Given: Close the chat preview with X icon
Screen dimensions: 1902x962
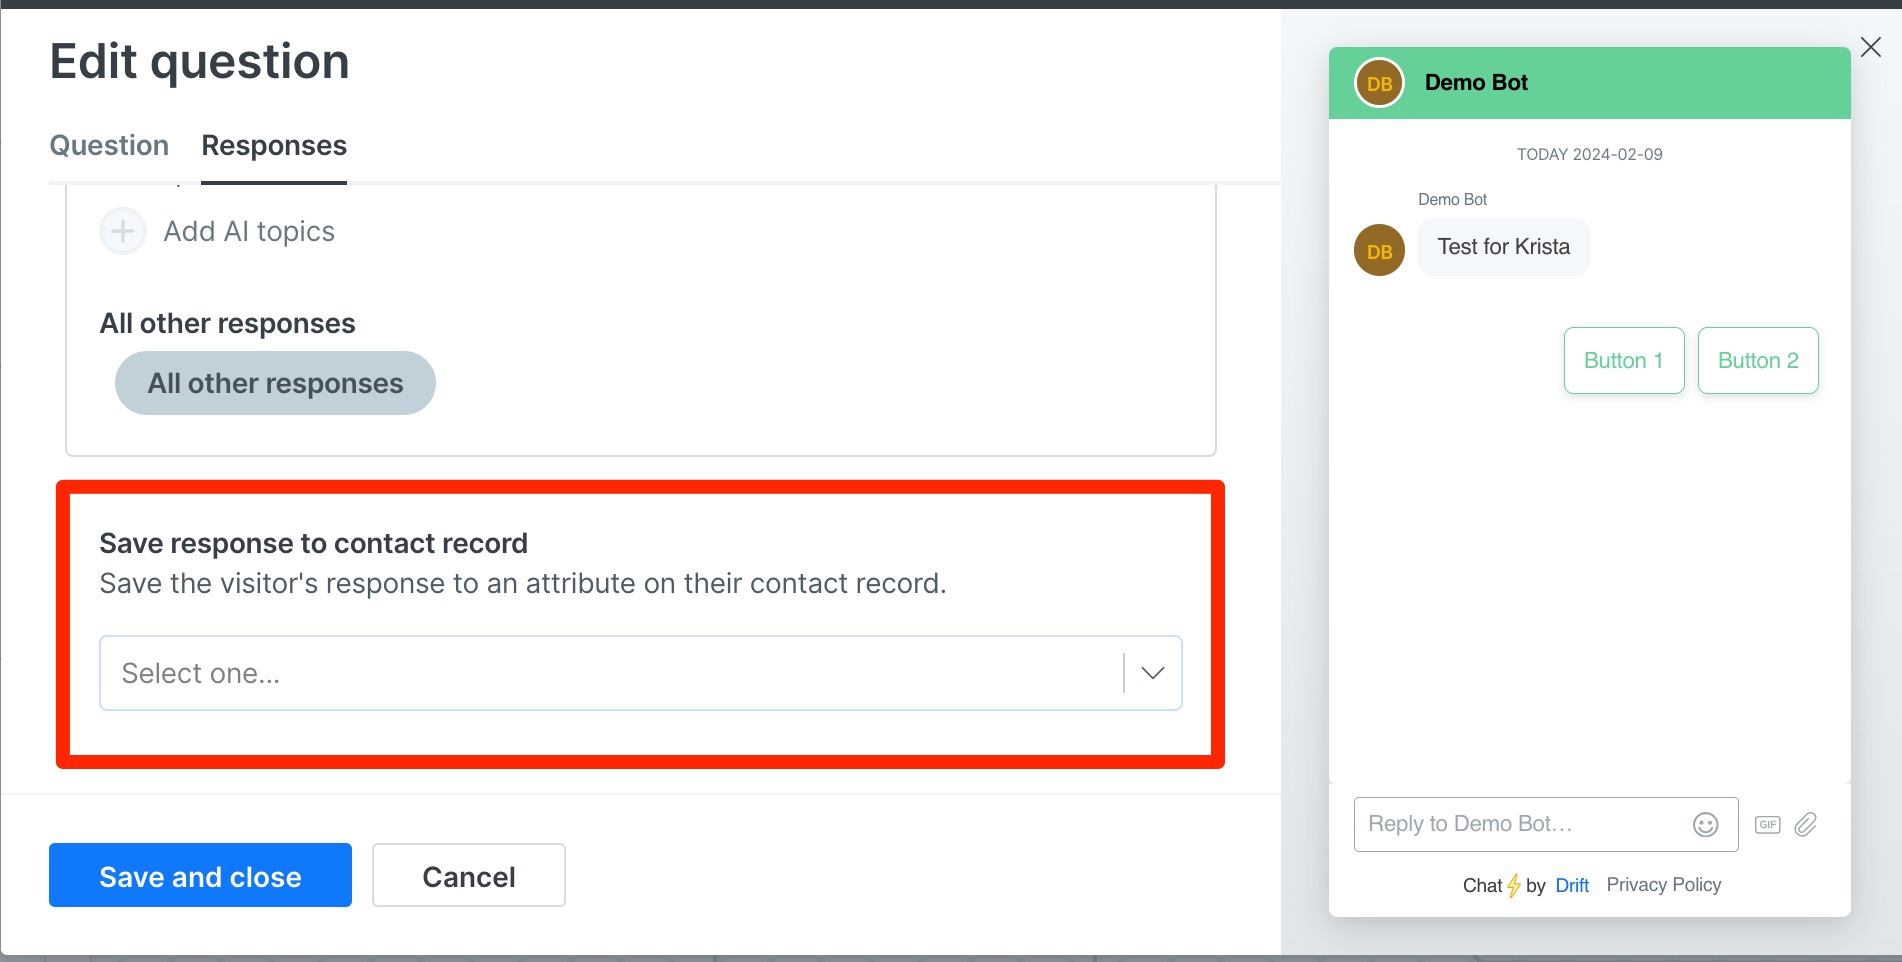Looking at the screenshot, I should pos(1870,47).
